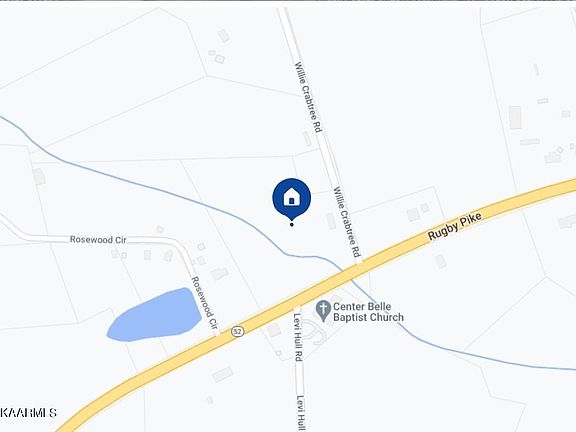
Task: Select the bottom Levi Hull road label
Action: point(300,413)
